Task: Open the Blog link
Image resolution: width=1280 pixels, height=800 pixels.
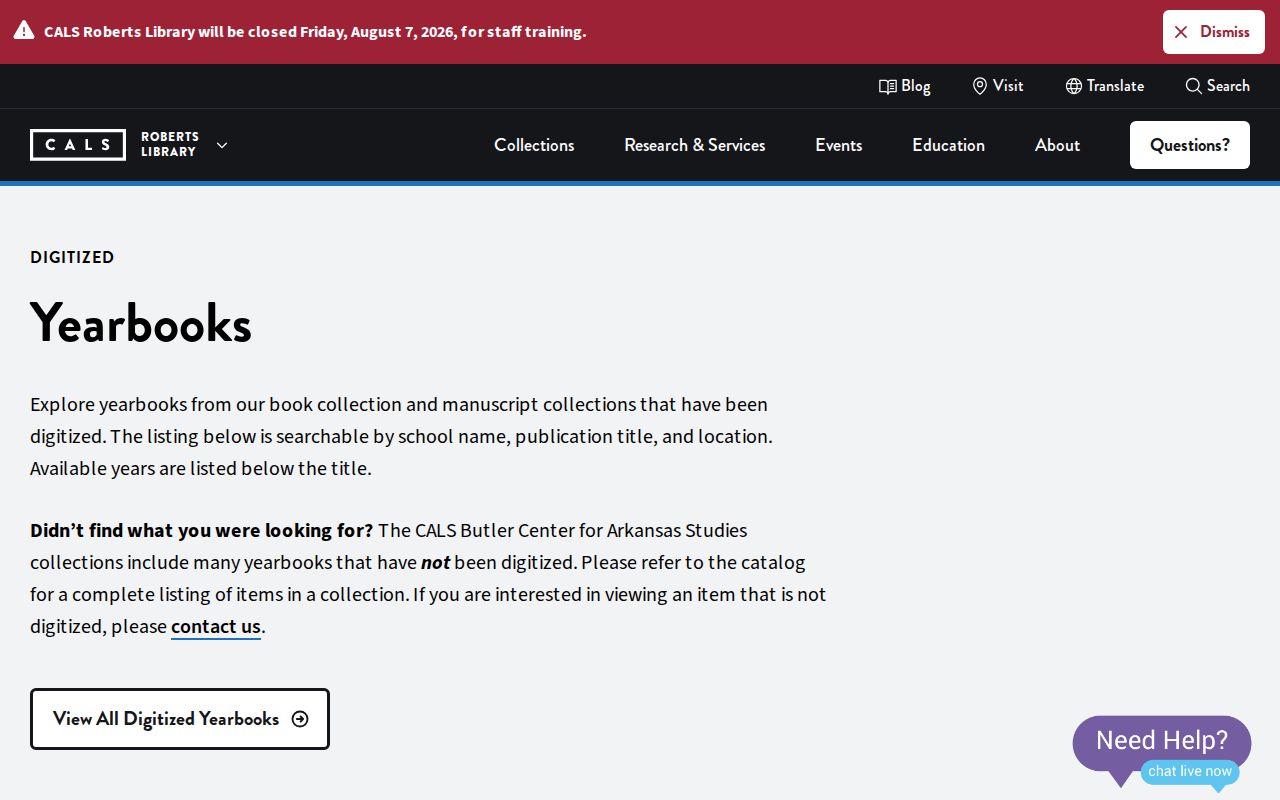Action: (904, 86)
